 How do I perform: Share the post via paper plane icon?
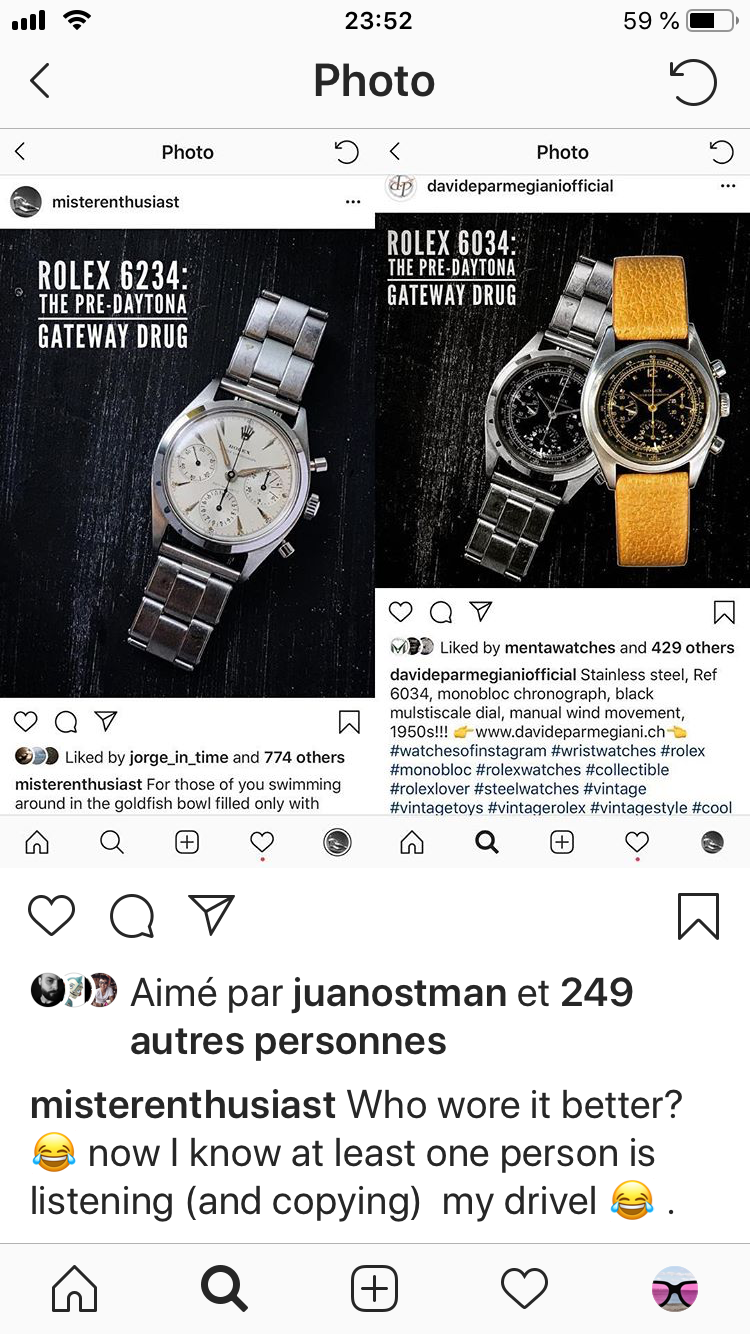coord(211,915)
